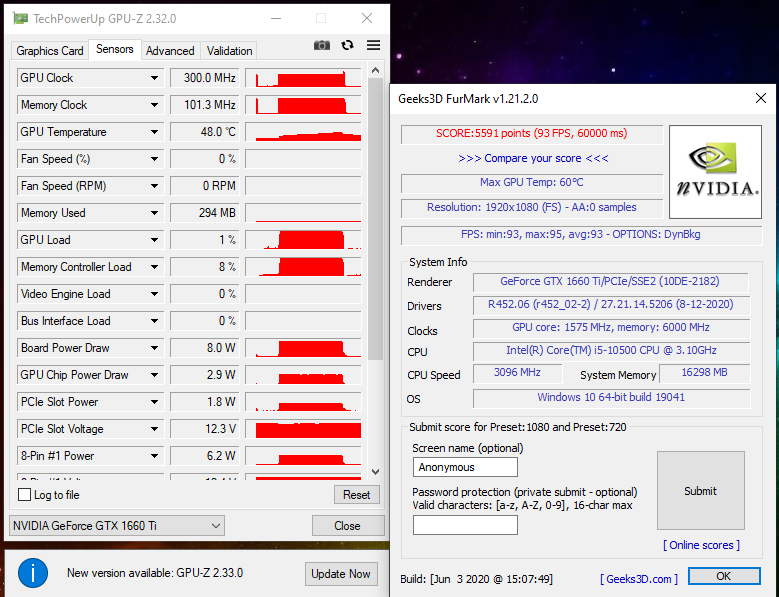
Task: Click the Board Power Draw value 8.0 W
Action: point(205,348)
